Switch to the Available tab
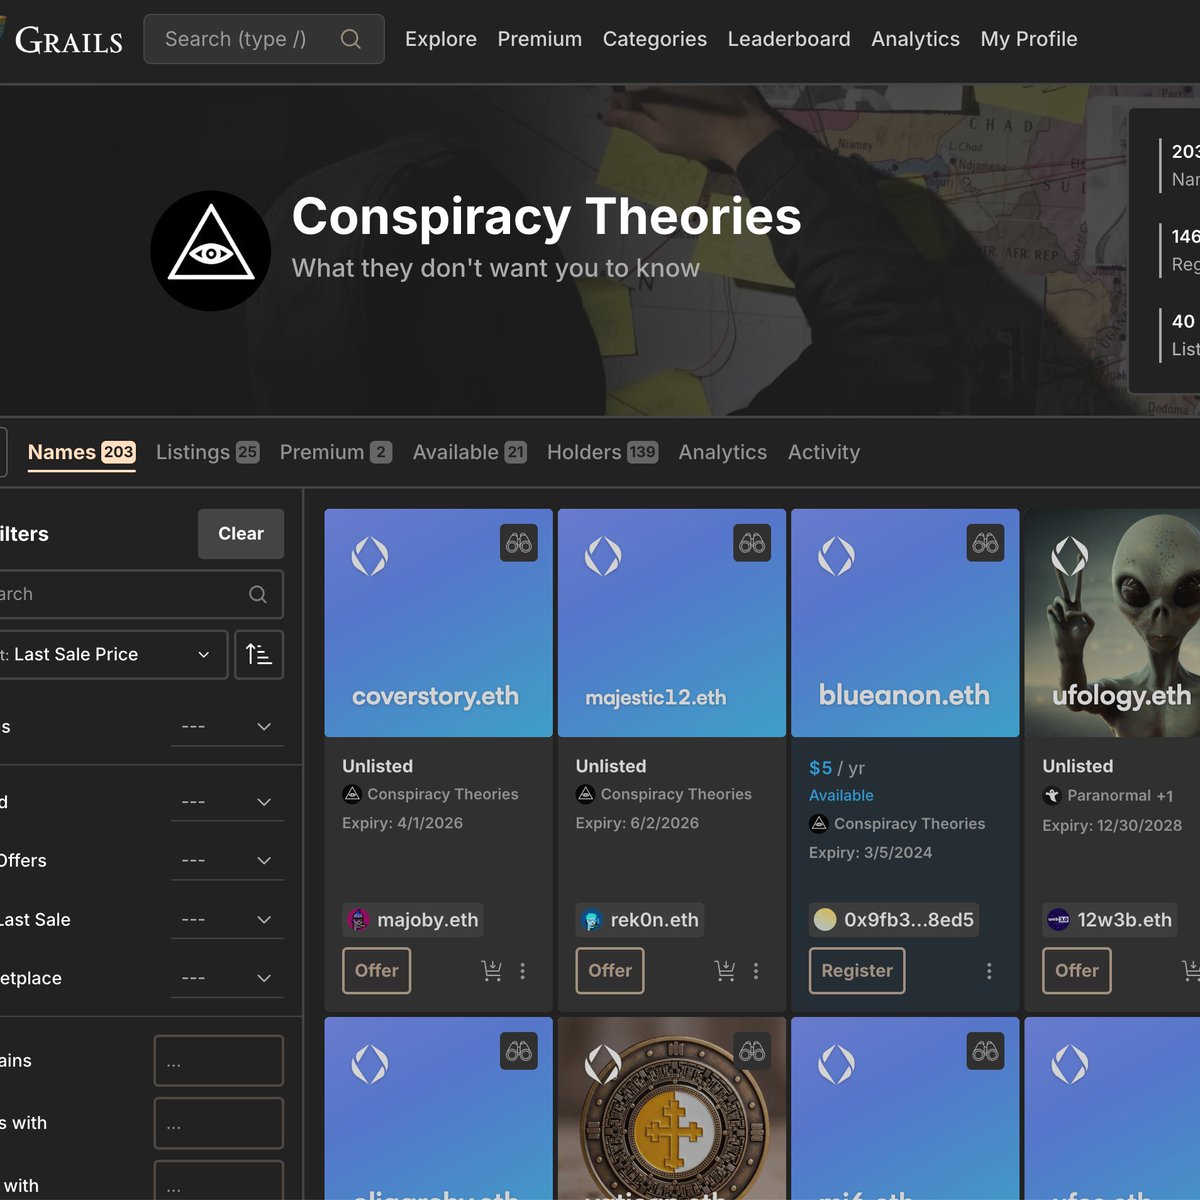This screenshot has height=1200, width=1200. click(x=469, y=452)
